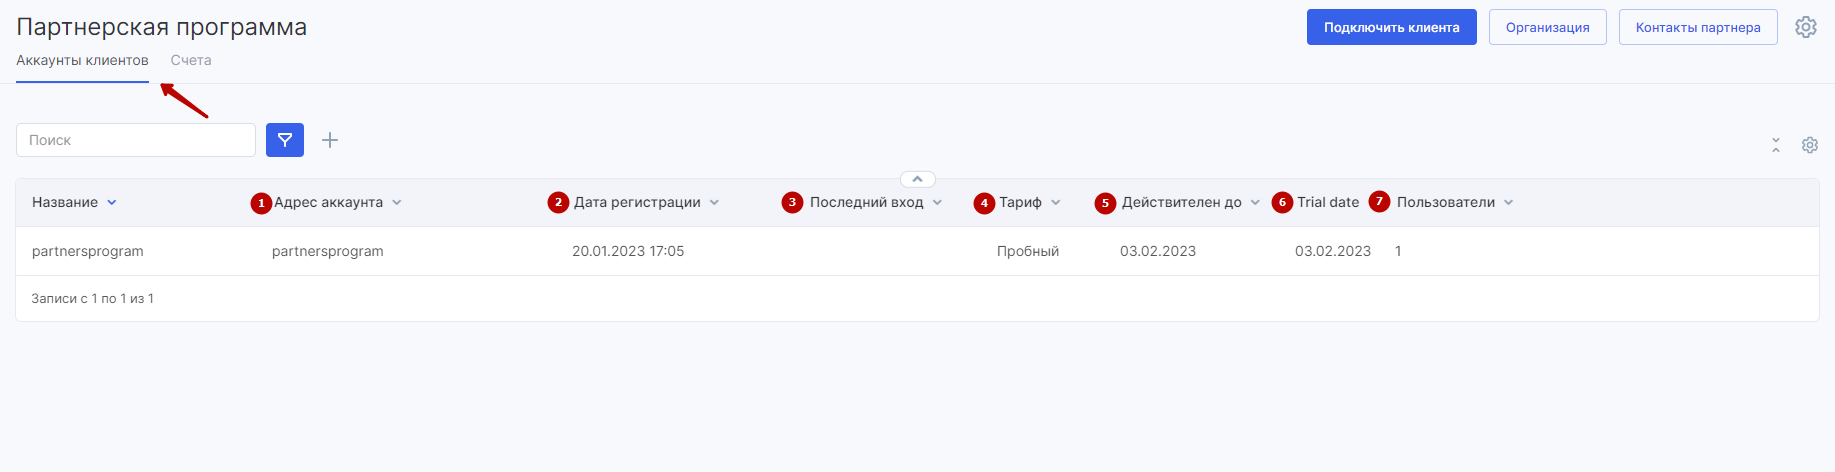Viewport: 1835px width, 472px height.
Task: Click the Подключить клиента button
Action: click(1391, 27)
